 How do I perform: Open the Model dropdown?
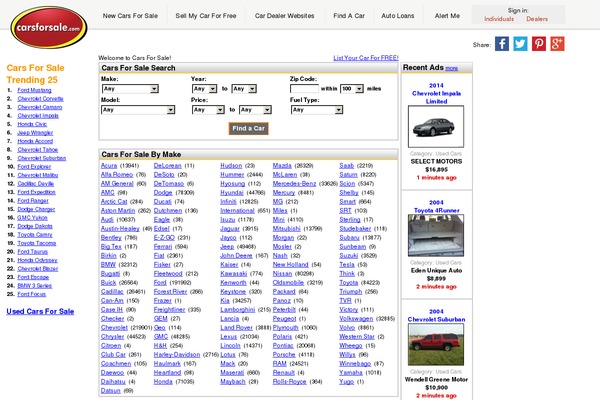138,110
